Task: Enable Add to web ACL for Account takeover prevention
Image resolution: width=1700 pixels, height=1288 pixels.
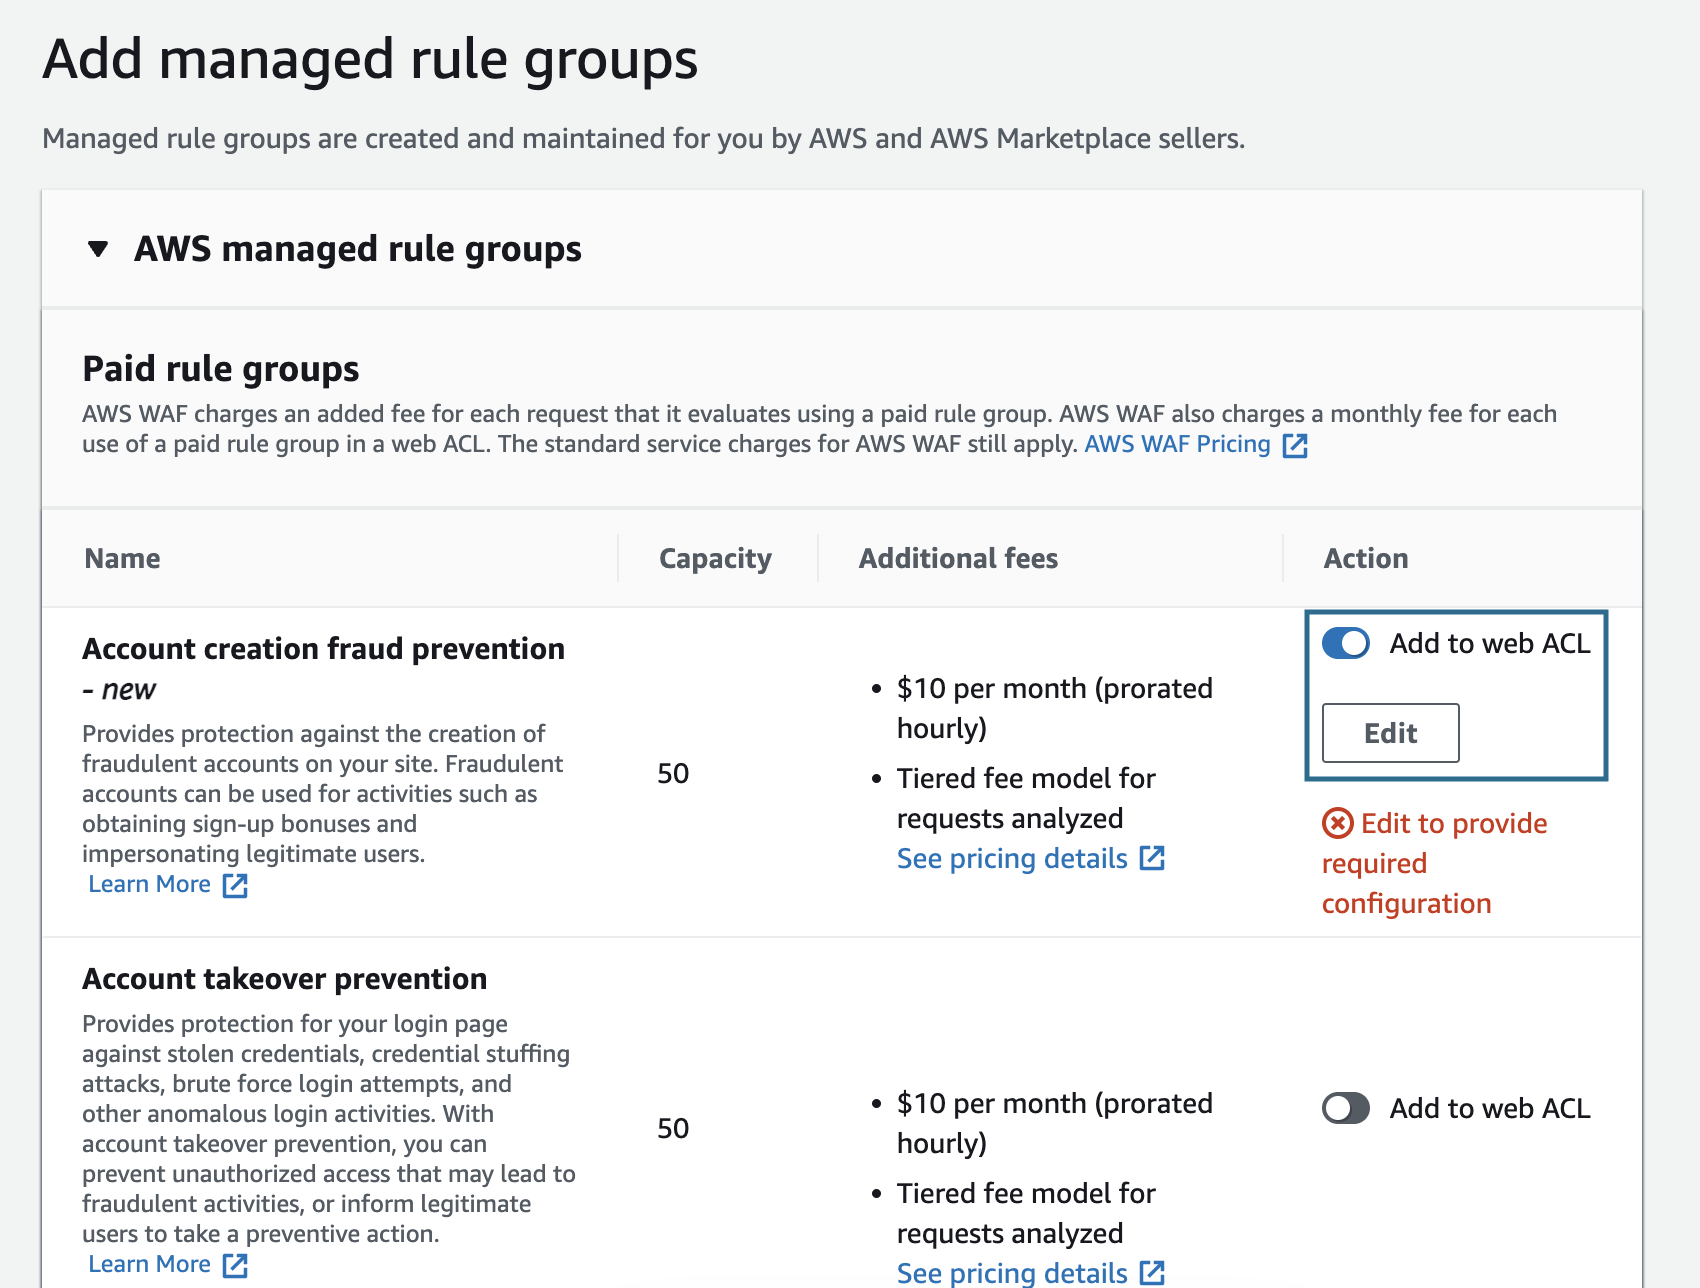Action: pyautogui.click(x=1346, y=1108)
